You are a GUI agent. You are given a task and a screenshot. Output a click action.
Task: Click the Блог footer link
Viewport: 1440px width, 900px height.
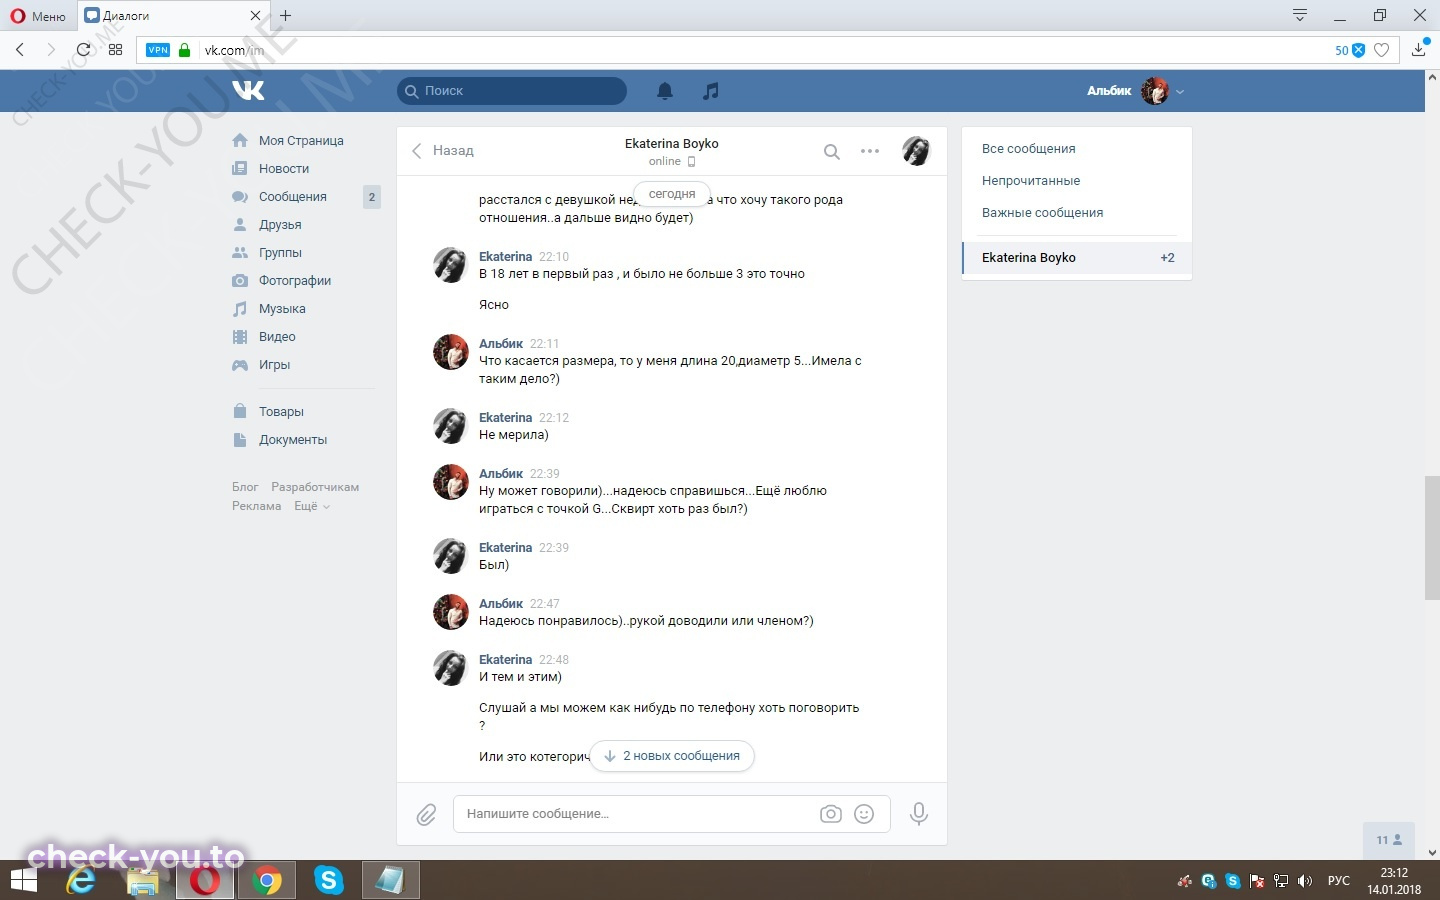coord(245,487)
